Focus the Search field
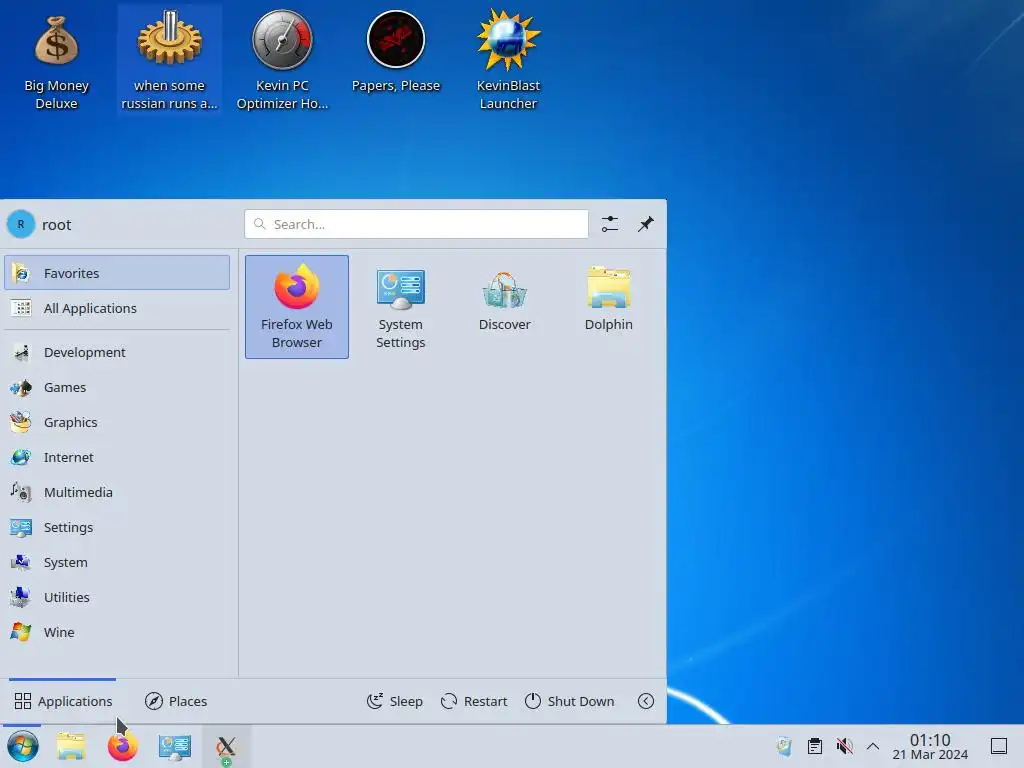The height and width of the screenshot is (768, 1024). coord(416,224)
